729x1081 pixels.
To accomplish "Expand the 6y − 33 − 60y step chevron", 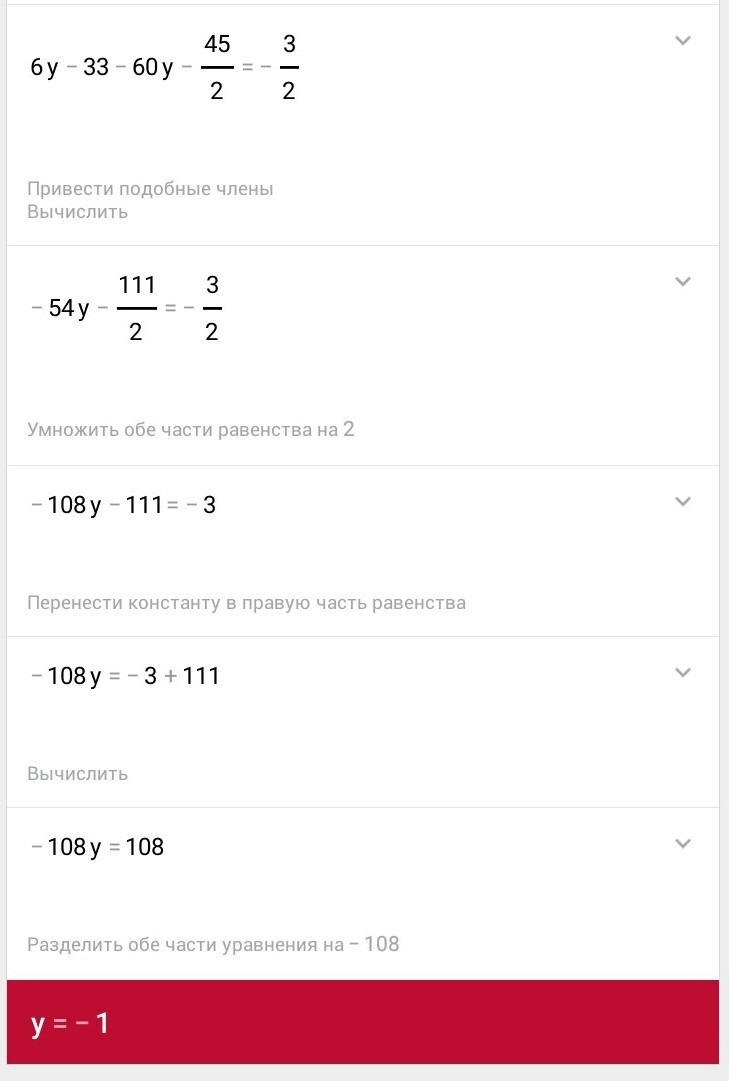I will pyautogui.click(x=683, y=41).
